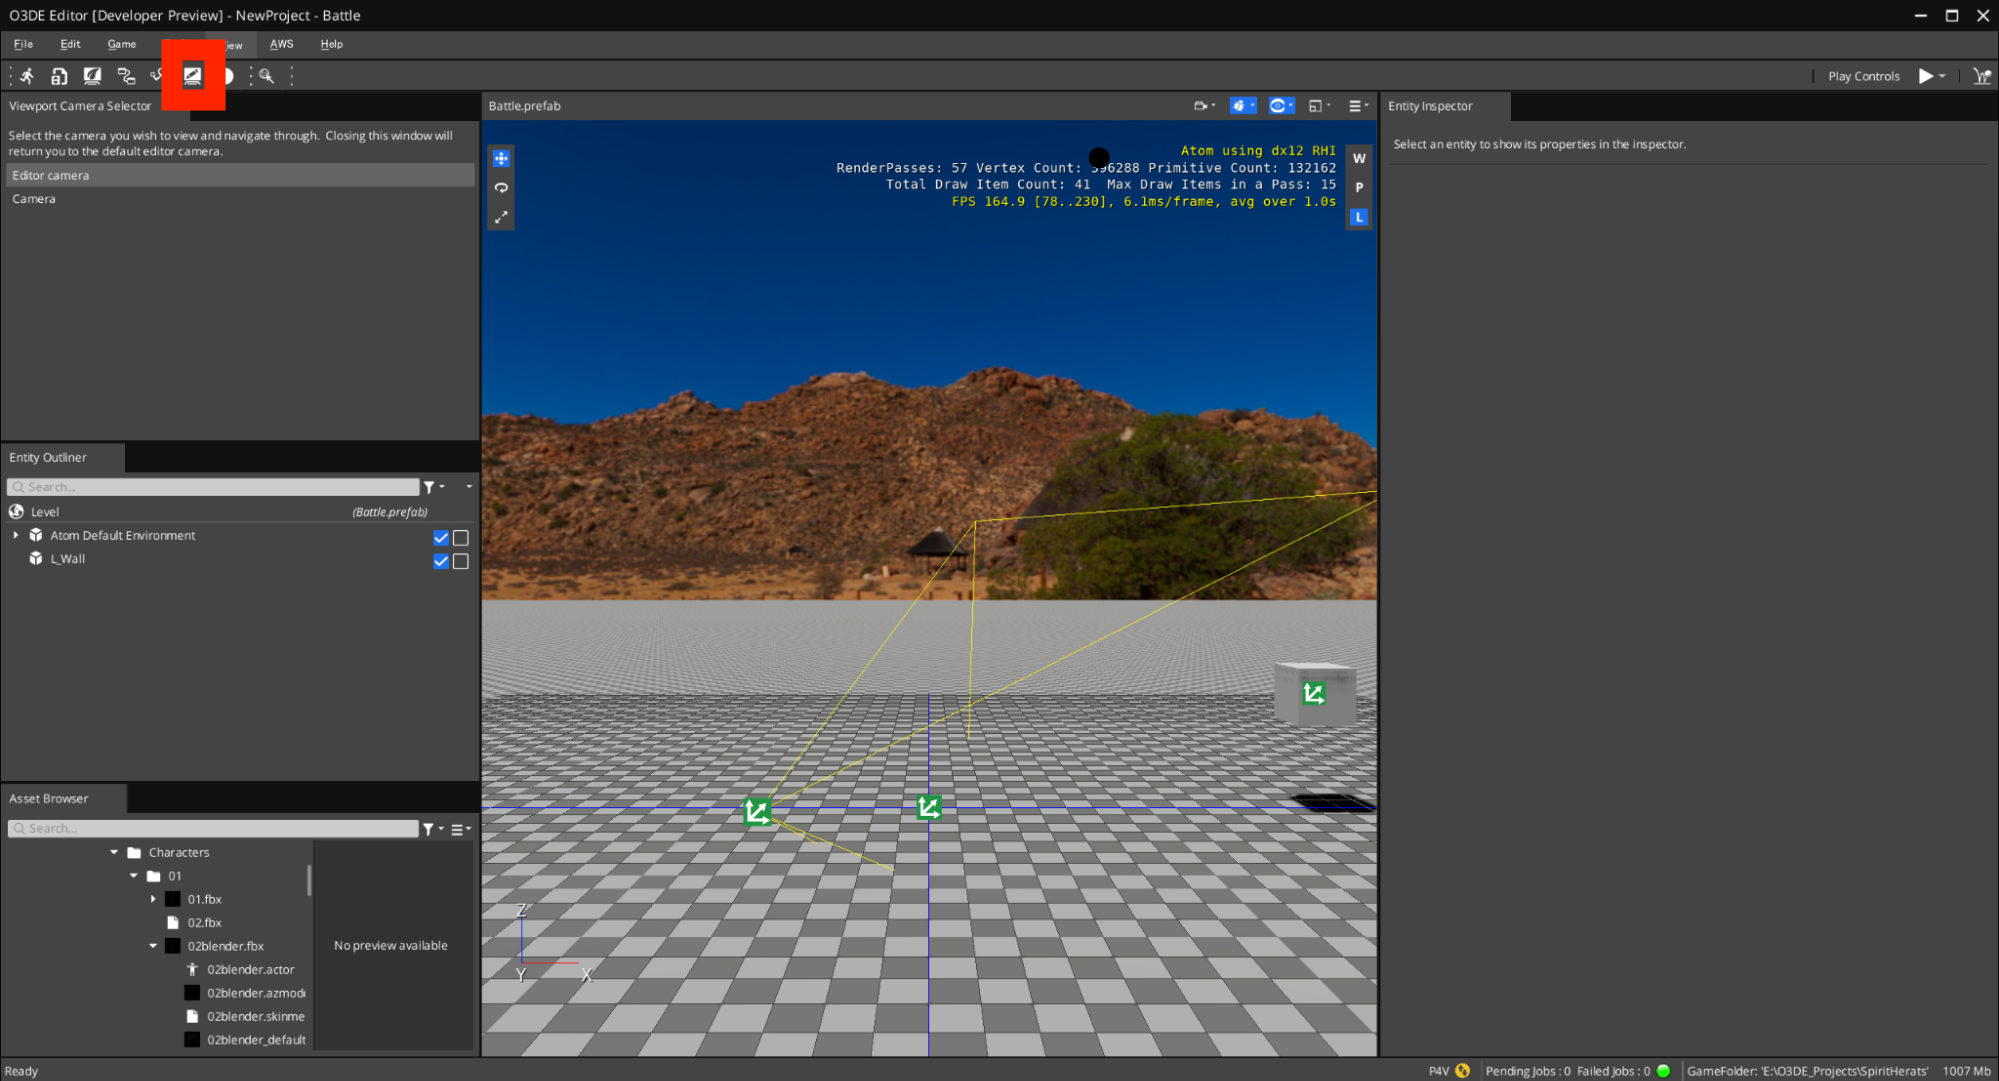Open the Help menu
The image size is (1999, 1081).
(331, 44)
